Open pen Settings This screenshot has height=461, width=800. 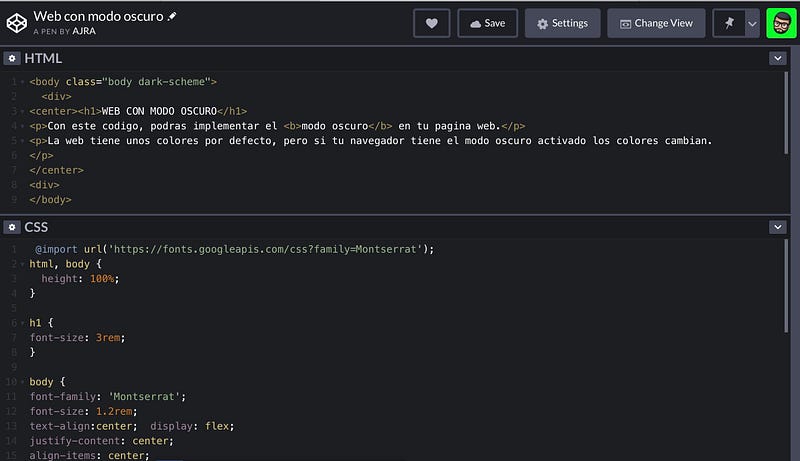[562, 23]
